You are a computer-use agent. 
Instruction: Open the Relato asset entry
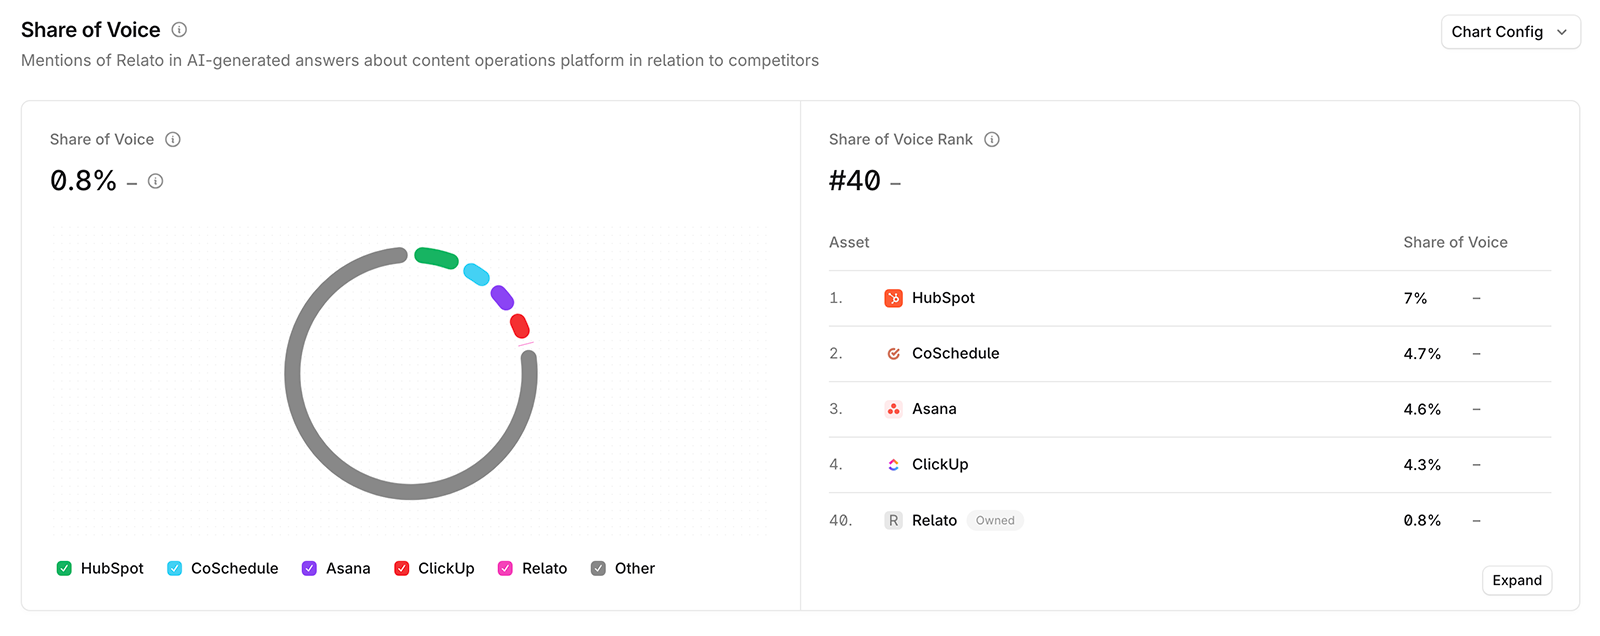tap(934, 519)
